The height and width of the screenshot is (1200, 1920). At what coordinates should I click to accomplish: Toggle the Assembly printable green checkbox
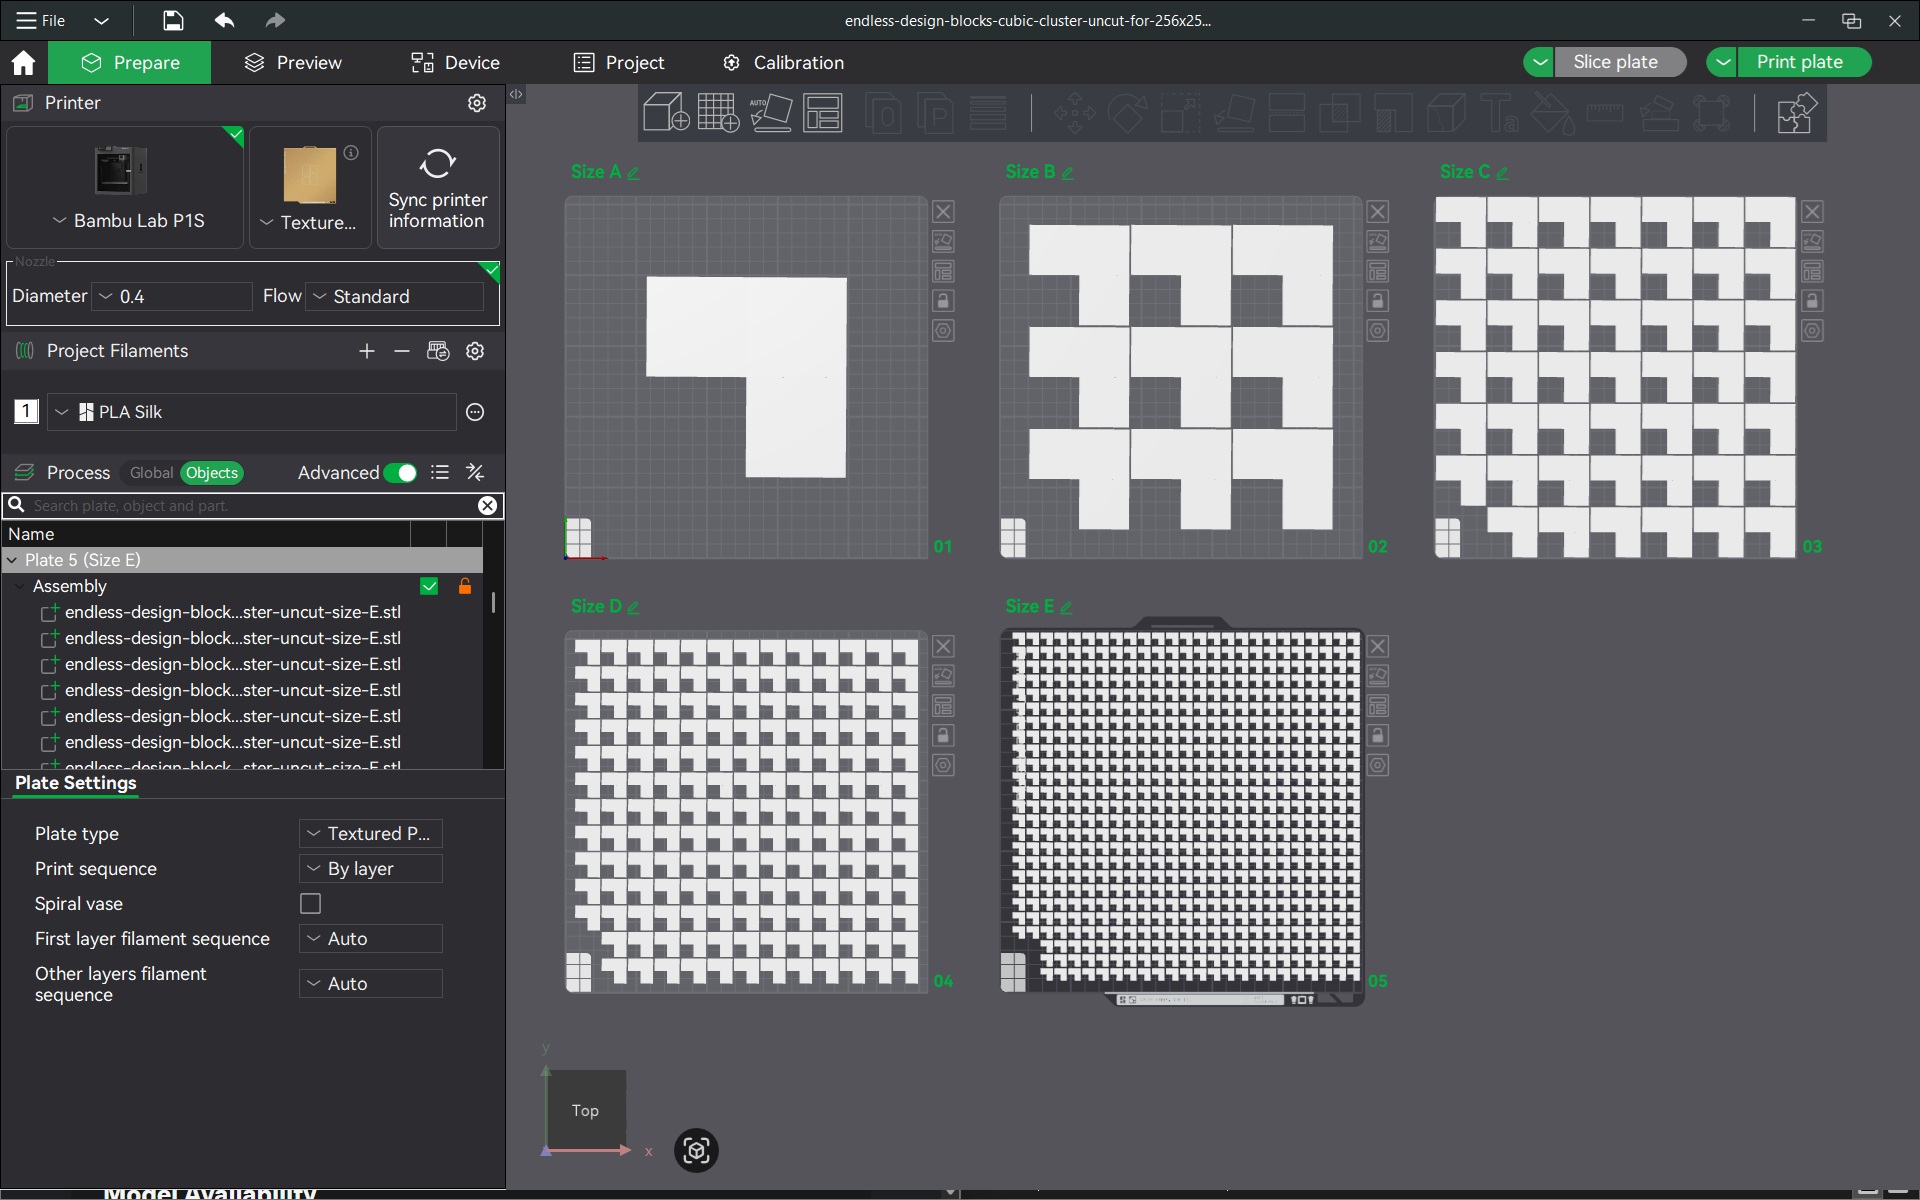pyautogui.click(x=429, y=586)
